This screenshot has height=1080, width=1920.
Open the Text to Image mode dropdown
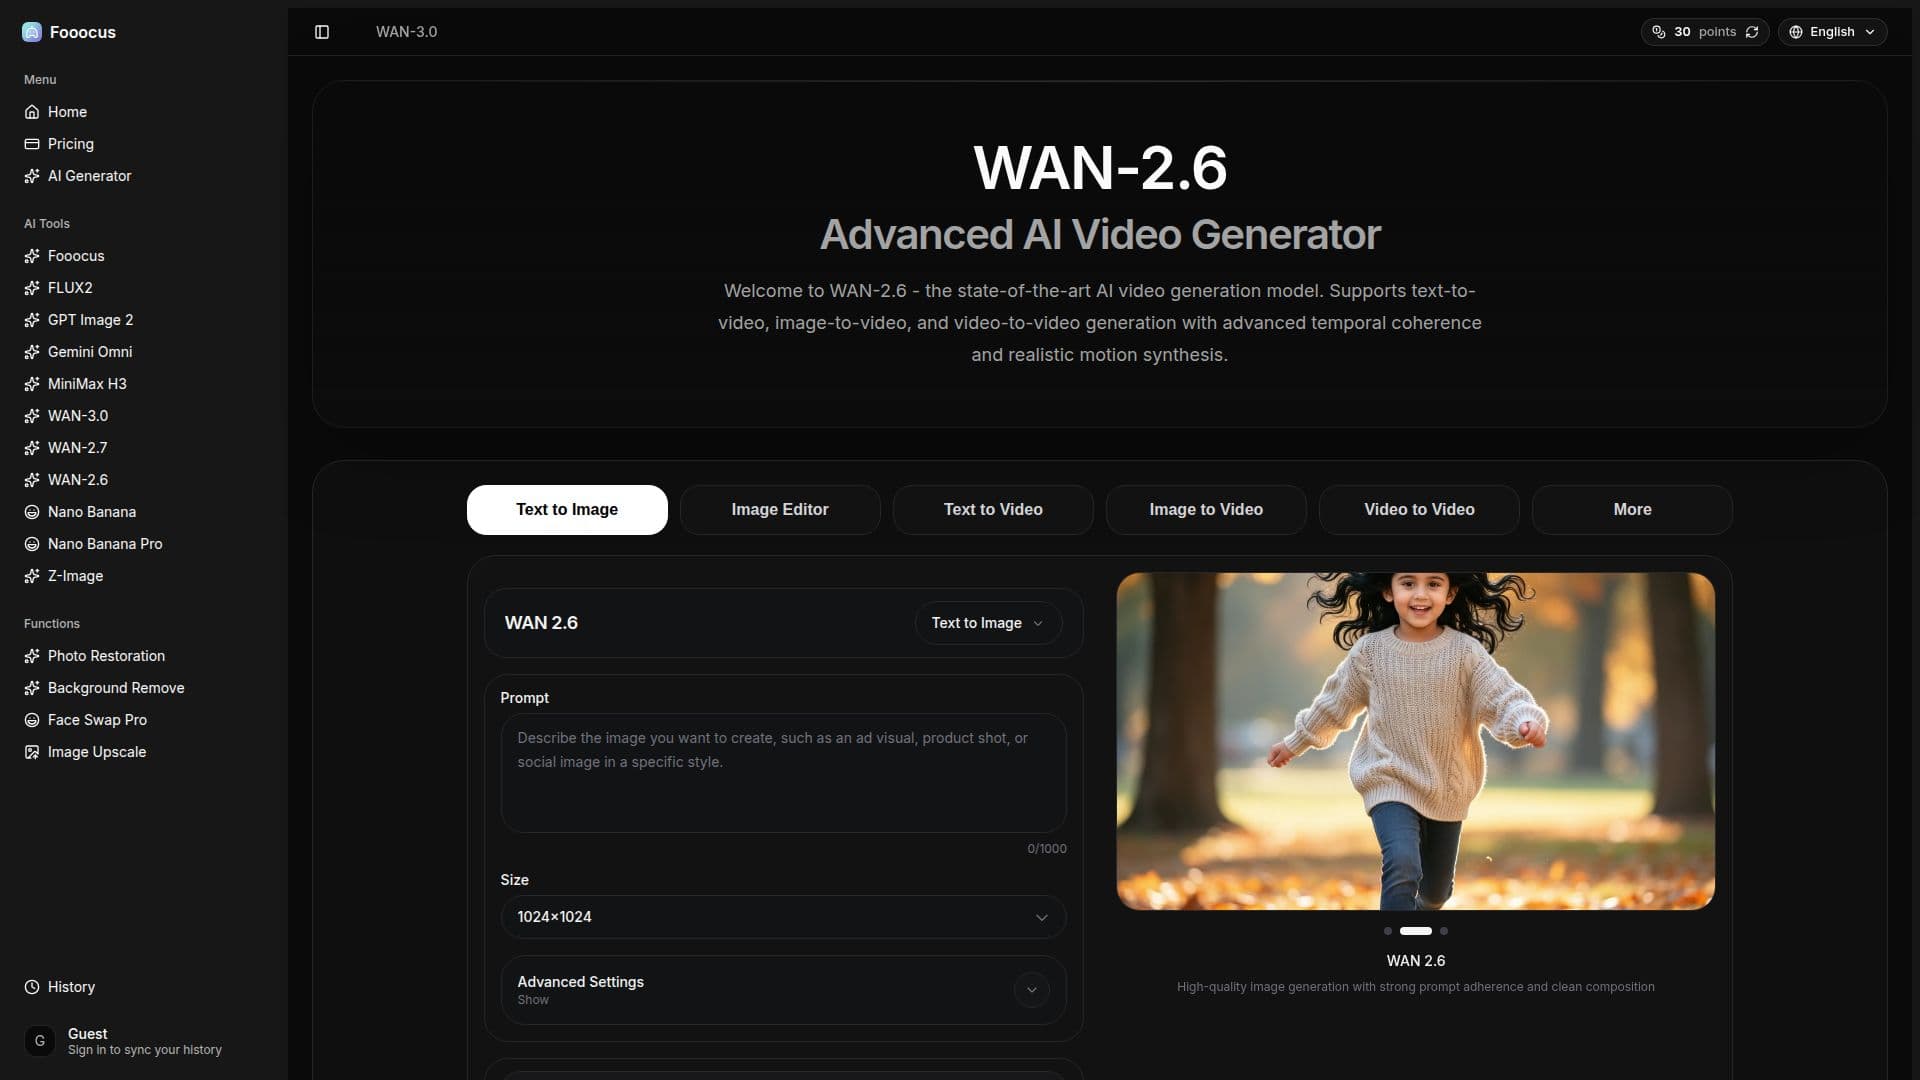[x=988, y=623]
